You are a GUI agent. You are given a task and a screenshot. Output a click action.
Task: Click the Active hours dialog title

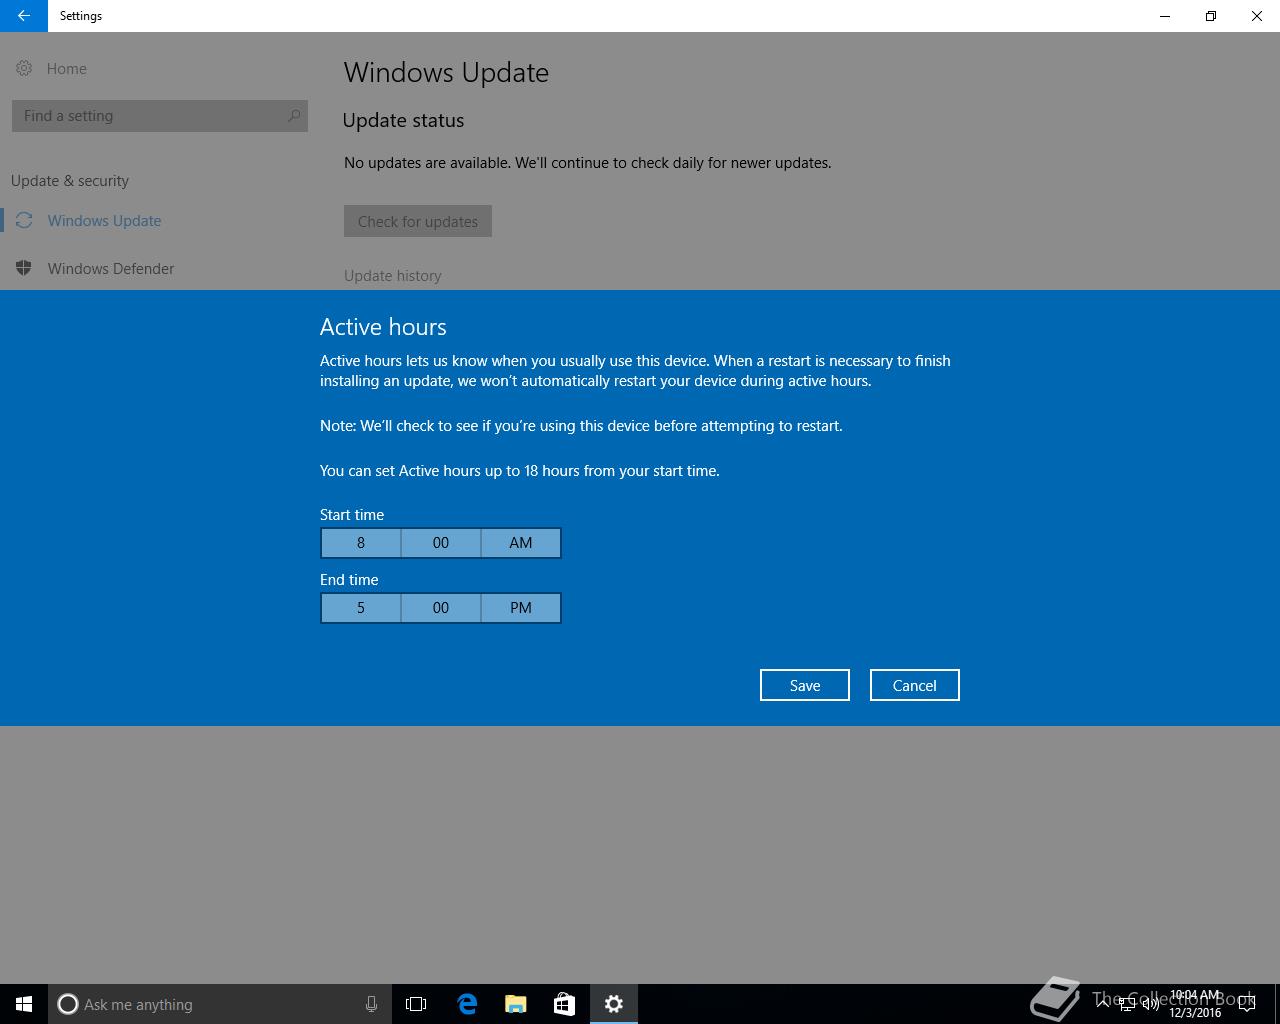383,327
